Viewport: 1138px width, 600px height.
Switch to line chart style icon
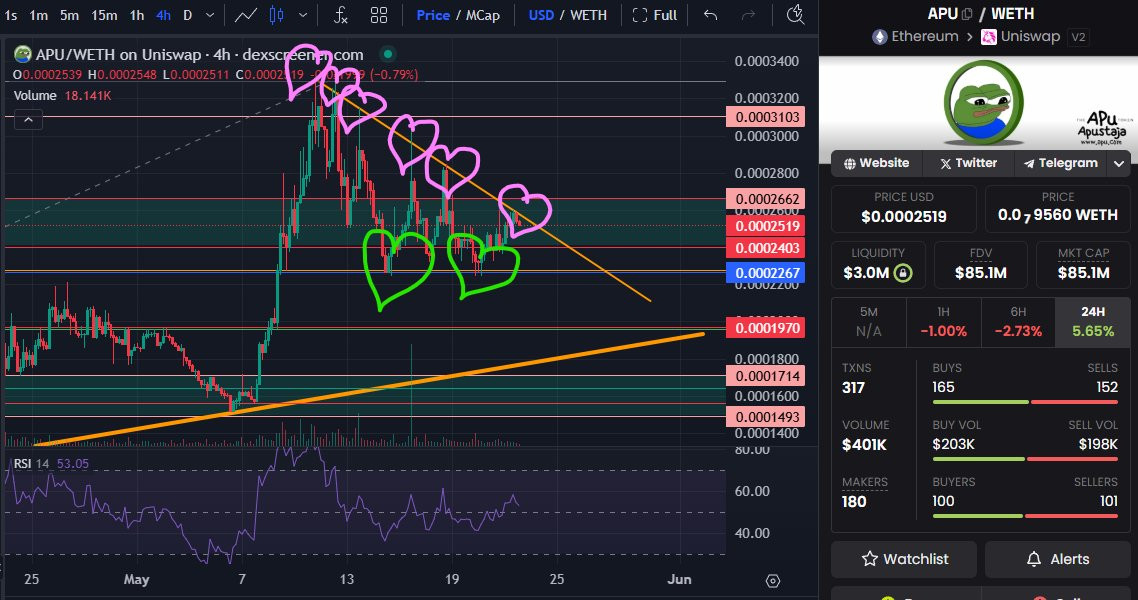tap(245, 15)
